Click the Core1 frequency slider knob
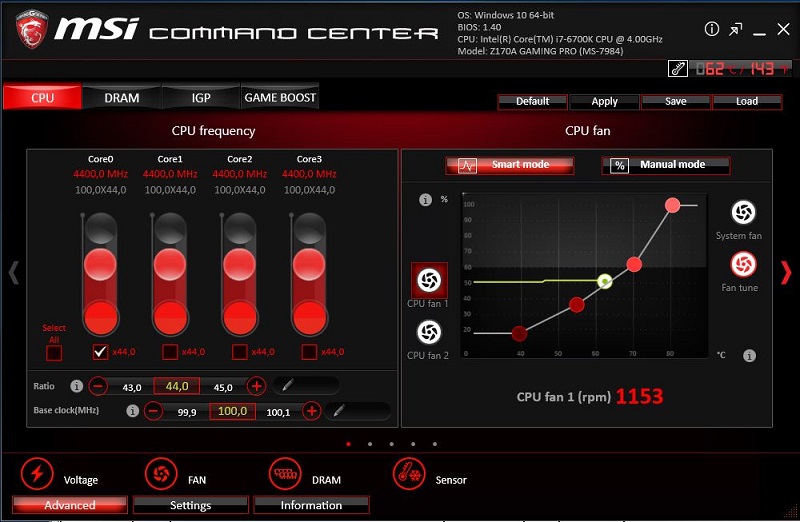The height and width of the screenshot is (522, 800). [x=170, y=265]
